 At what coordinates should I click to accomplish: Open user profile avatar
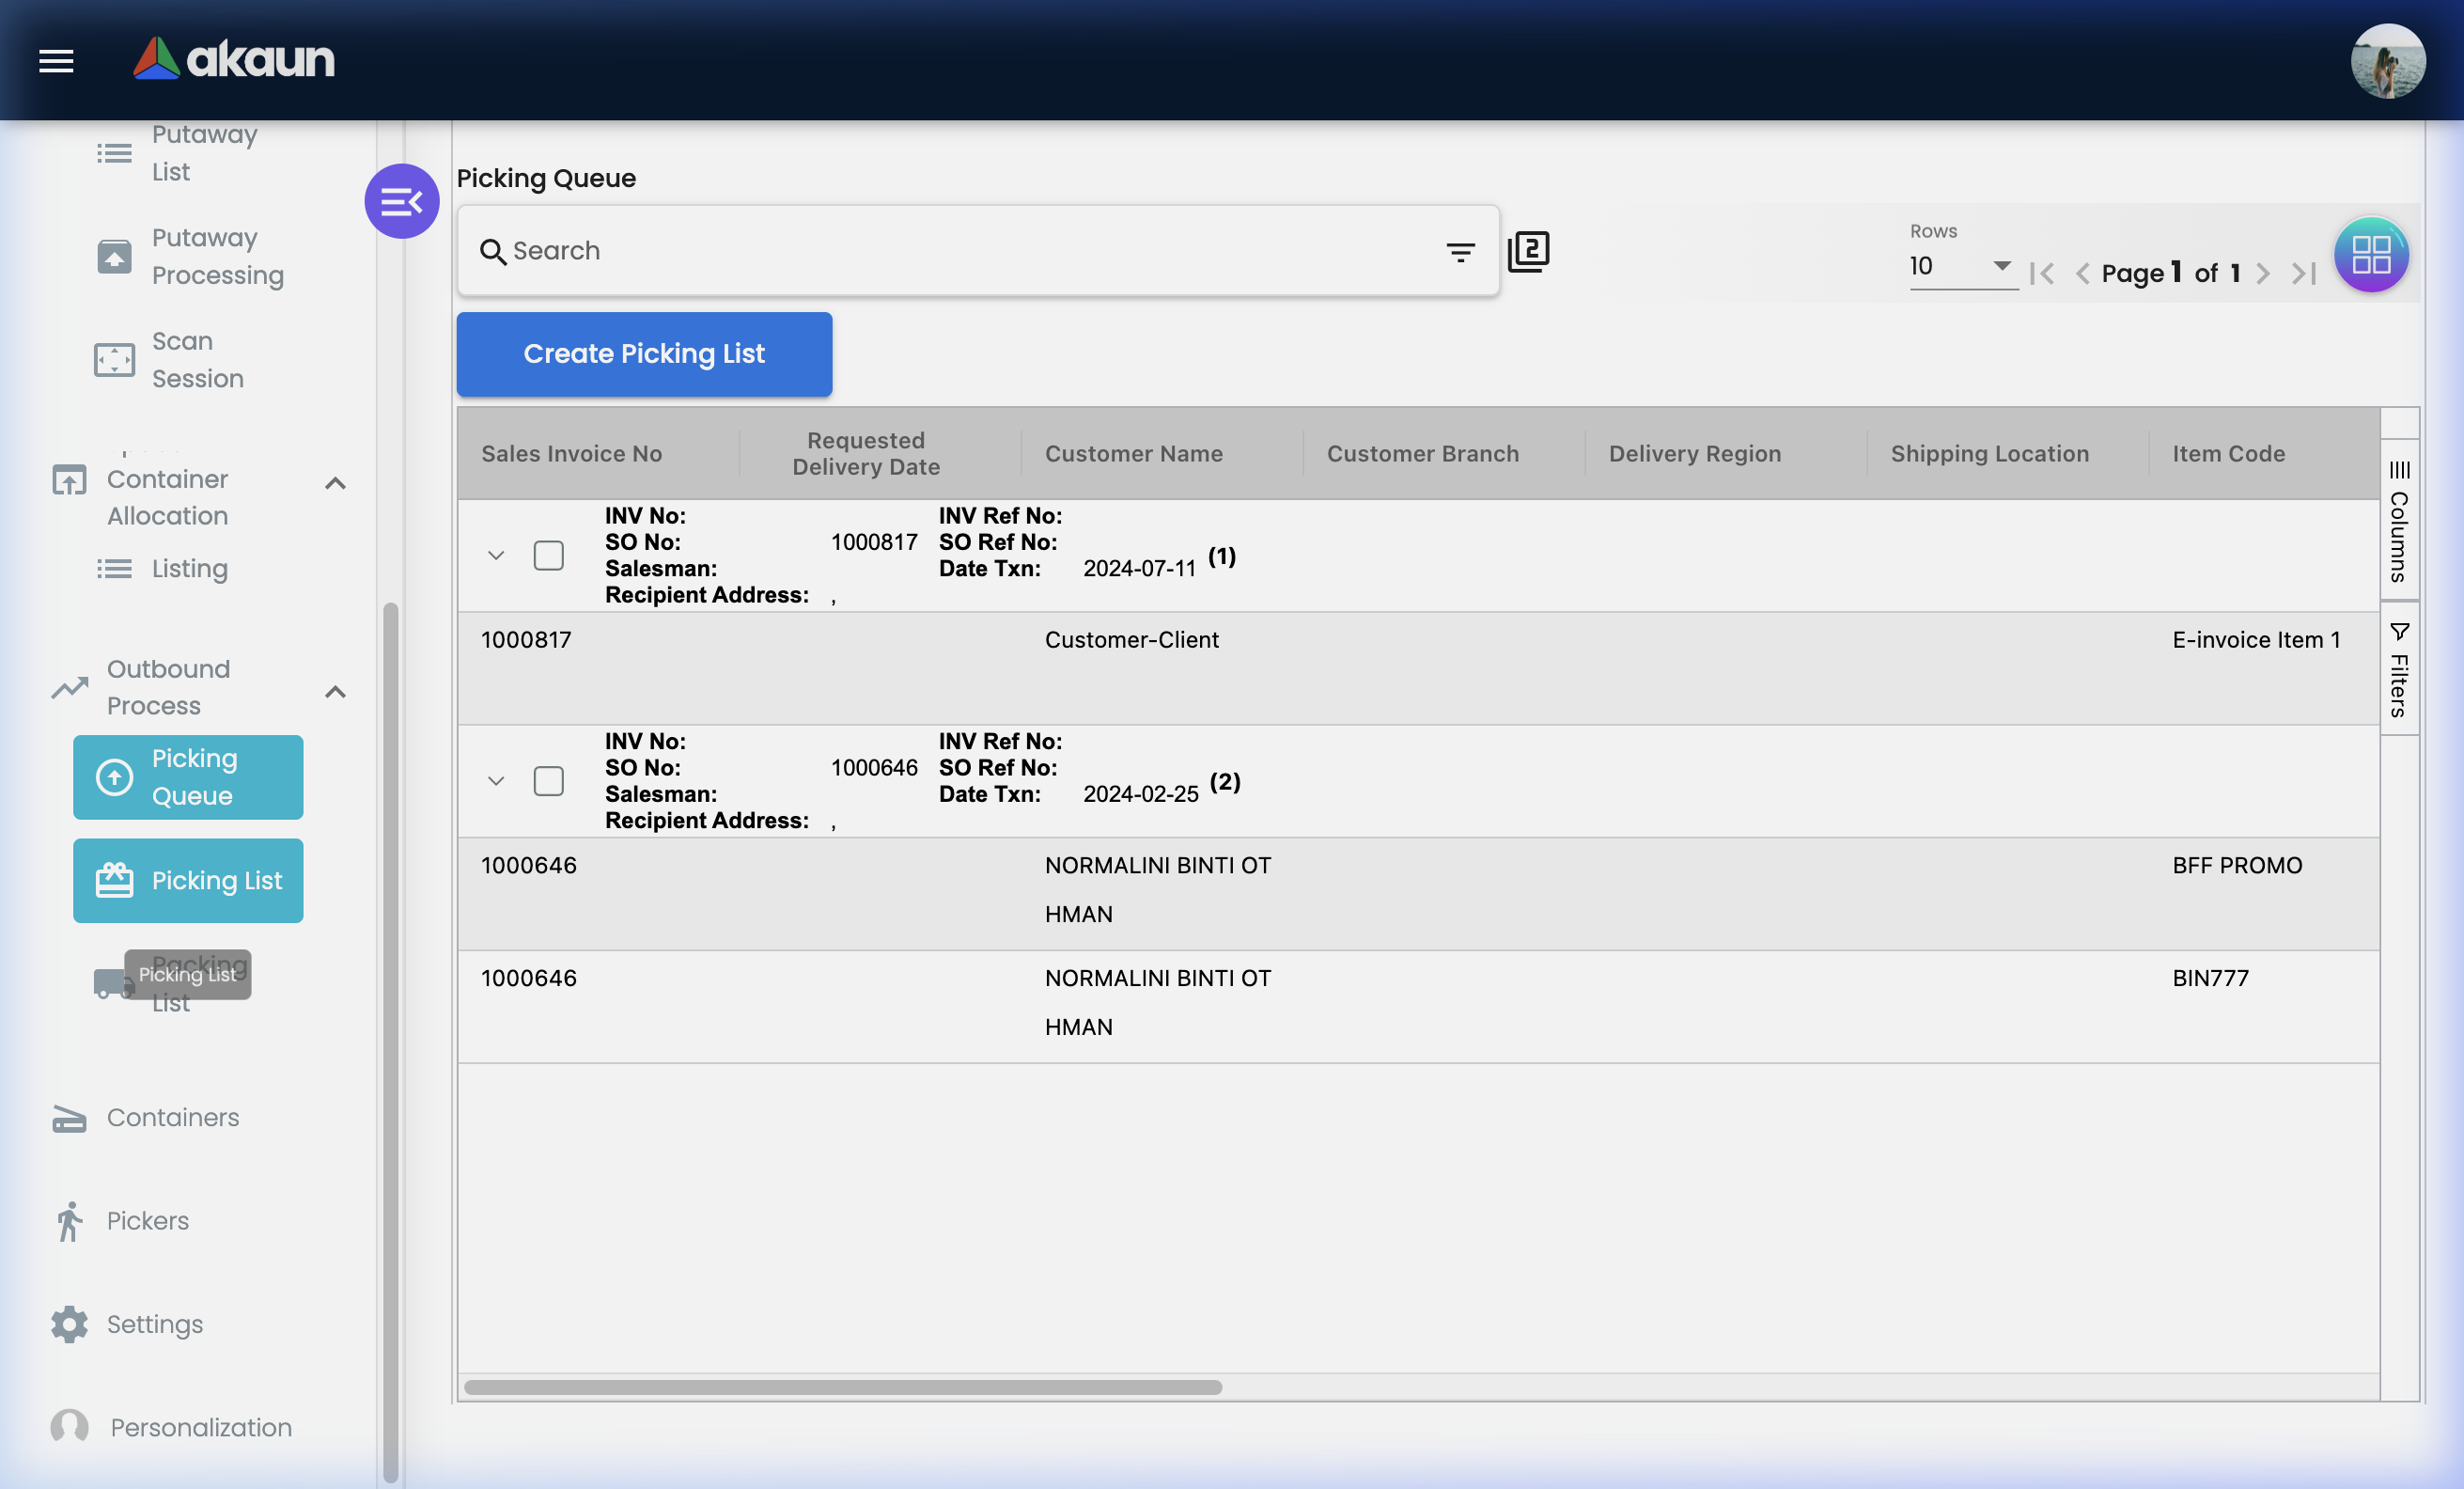pos(2387,61)
